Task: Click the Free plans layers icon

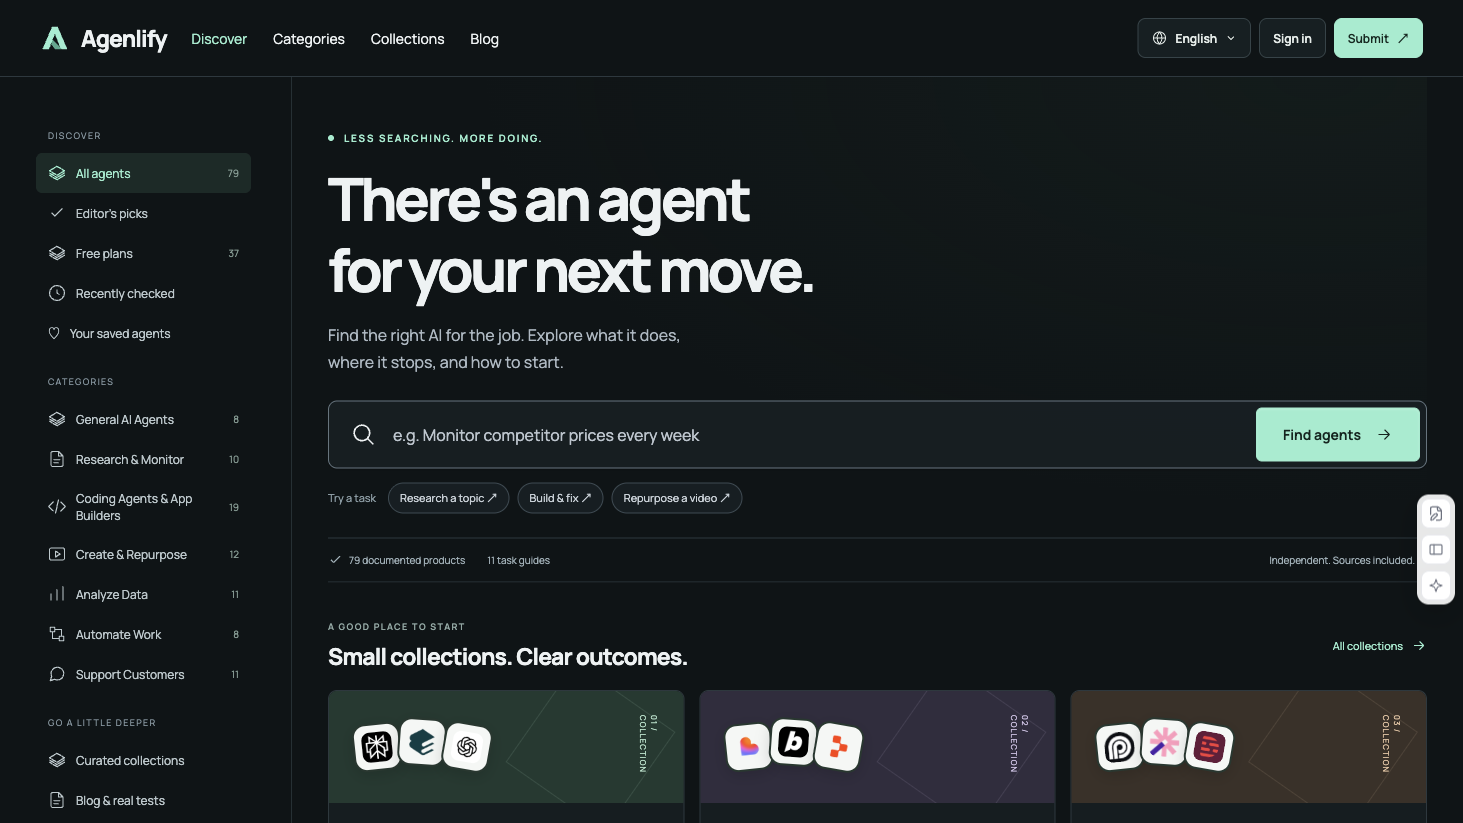Action: [57, 253]
